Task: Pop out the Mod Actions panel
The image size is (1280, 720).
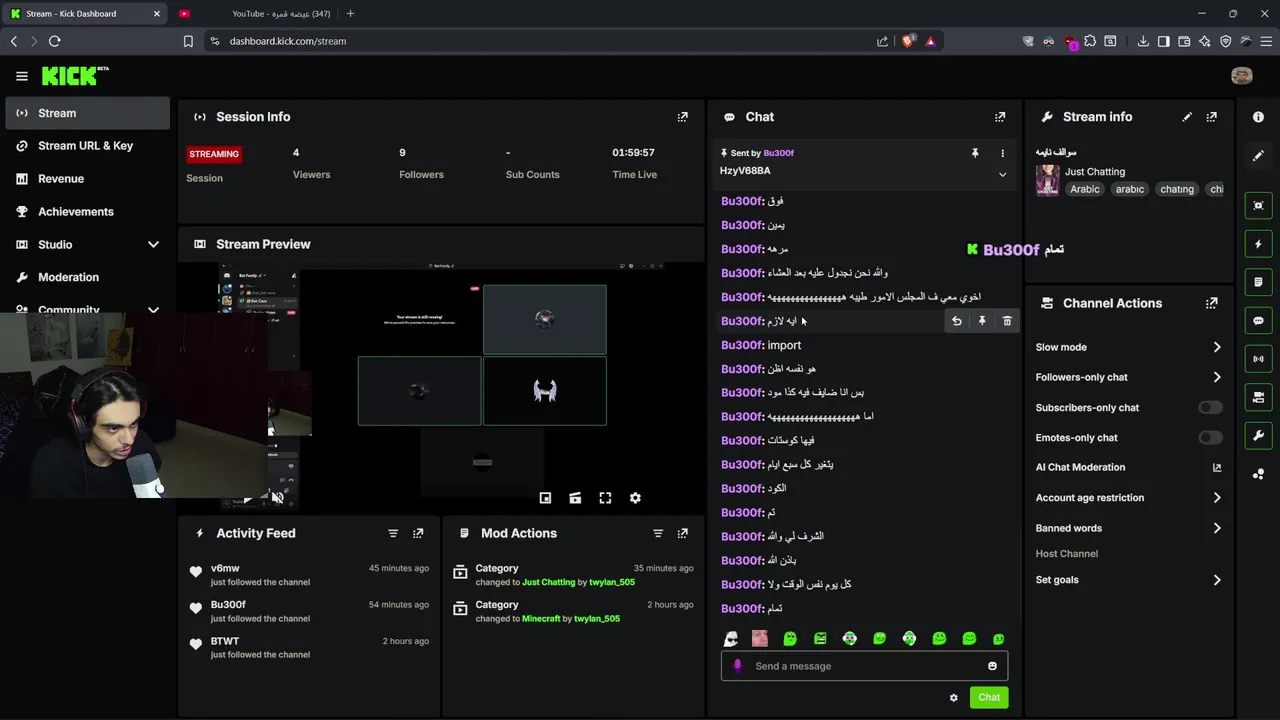Action: tap(683, 534)
